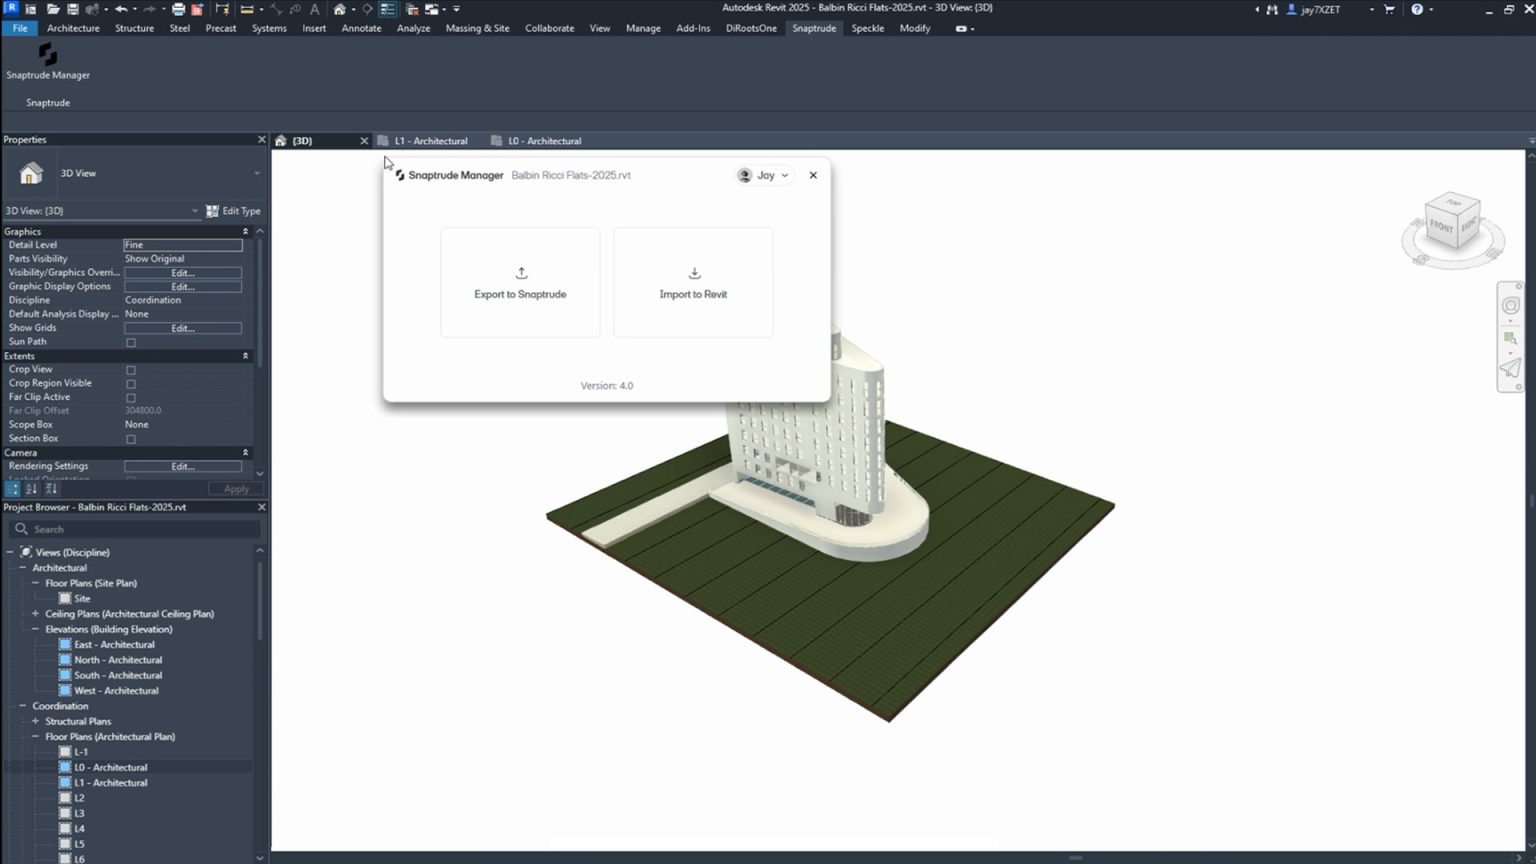Click the Print icon in quick access toolbar
1536x864 pixels.
tap(178, 9)
